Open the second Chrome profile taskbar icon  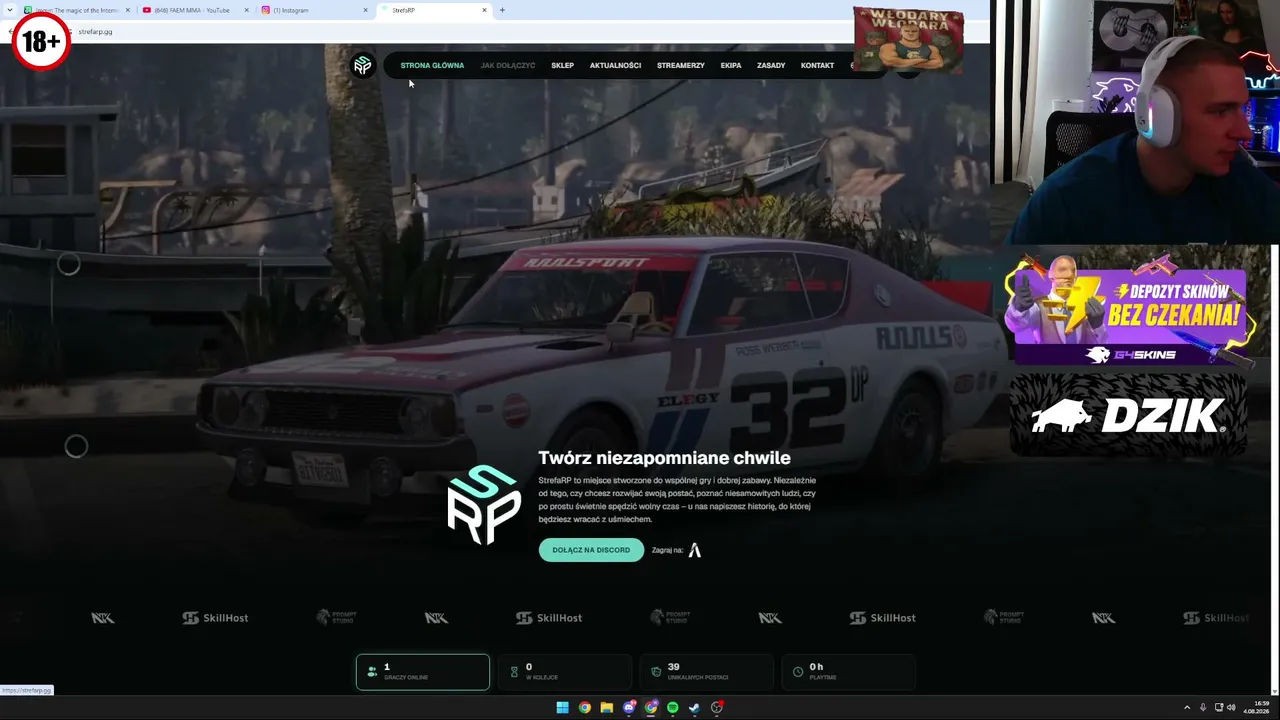coord(651,707)
